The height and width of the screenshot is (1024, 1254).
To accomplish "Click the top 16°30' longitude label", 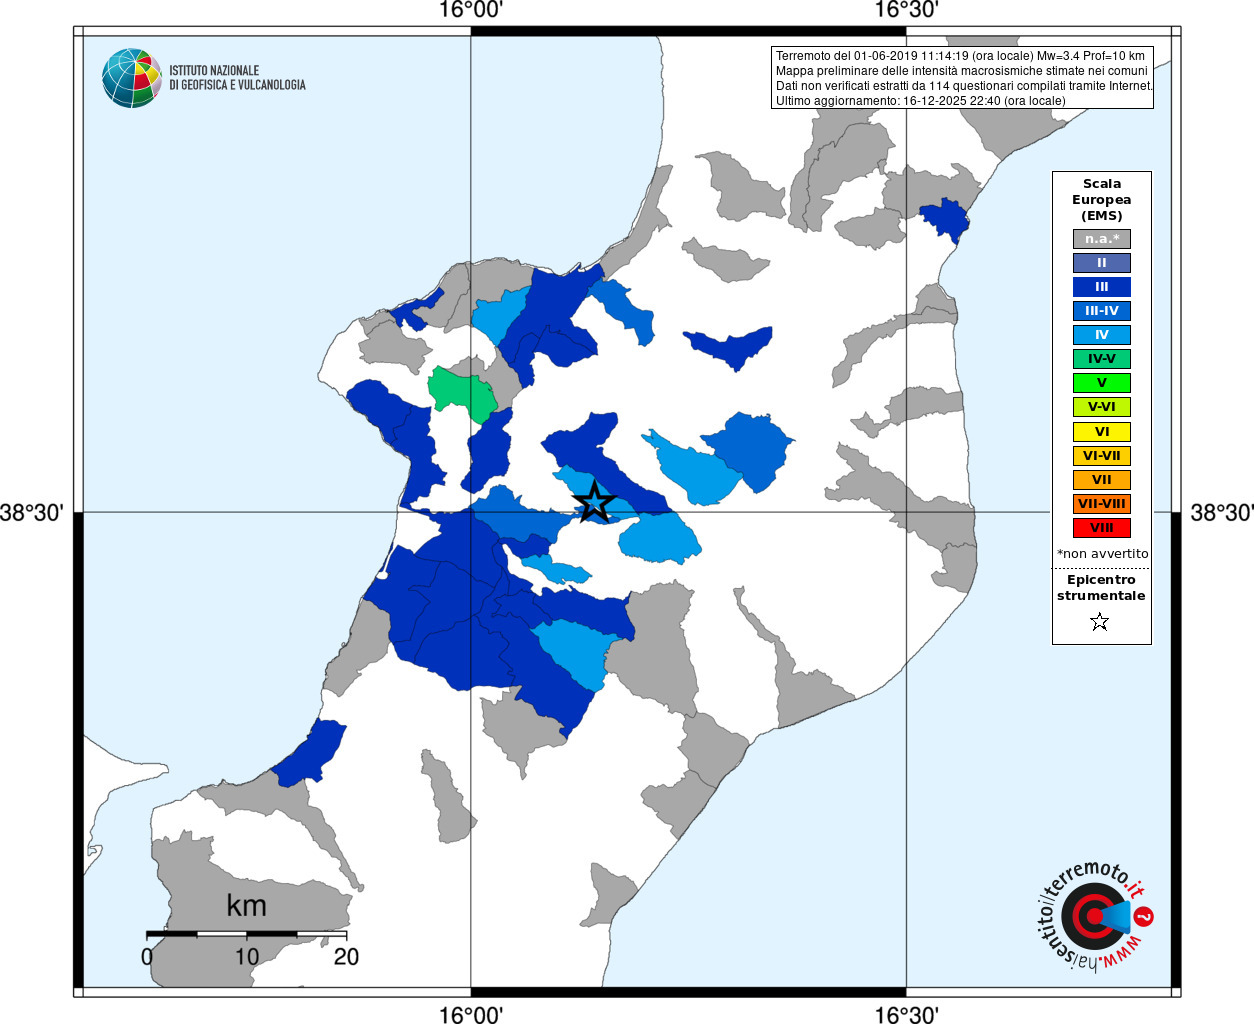I will tap(907, 10).
